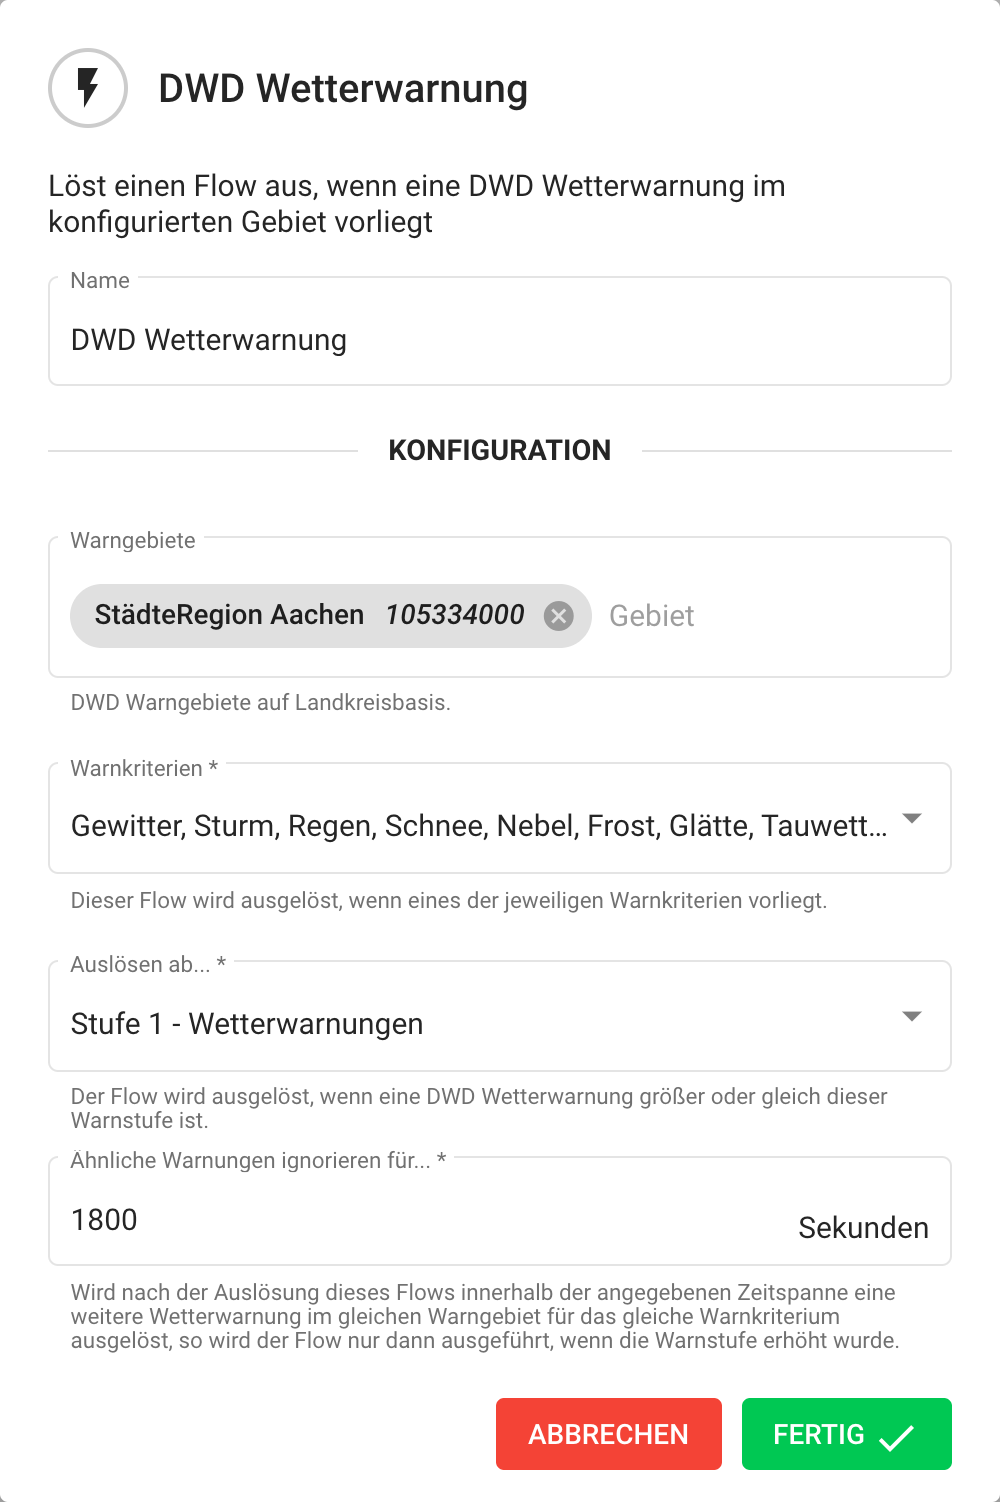This screenshot has width=1000, height=1502.
Task: Focus the Name text field
Action: coord(498,340)
